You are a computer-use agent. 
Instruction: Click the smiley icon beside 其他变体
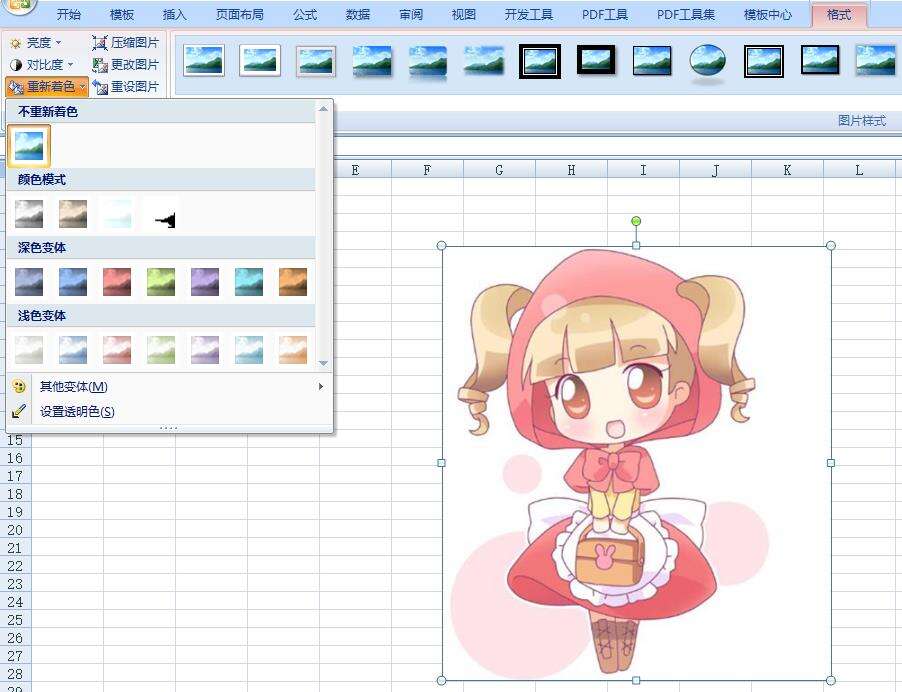pos(18,386)
